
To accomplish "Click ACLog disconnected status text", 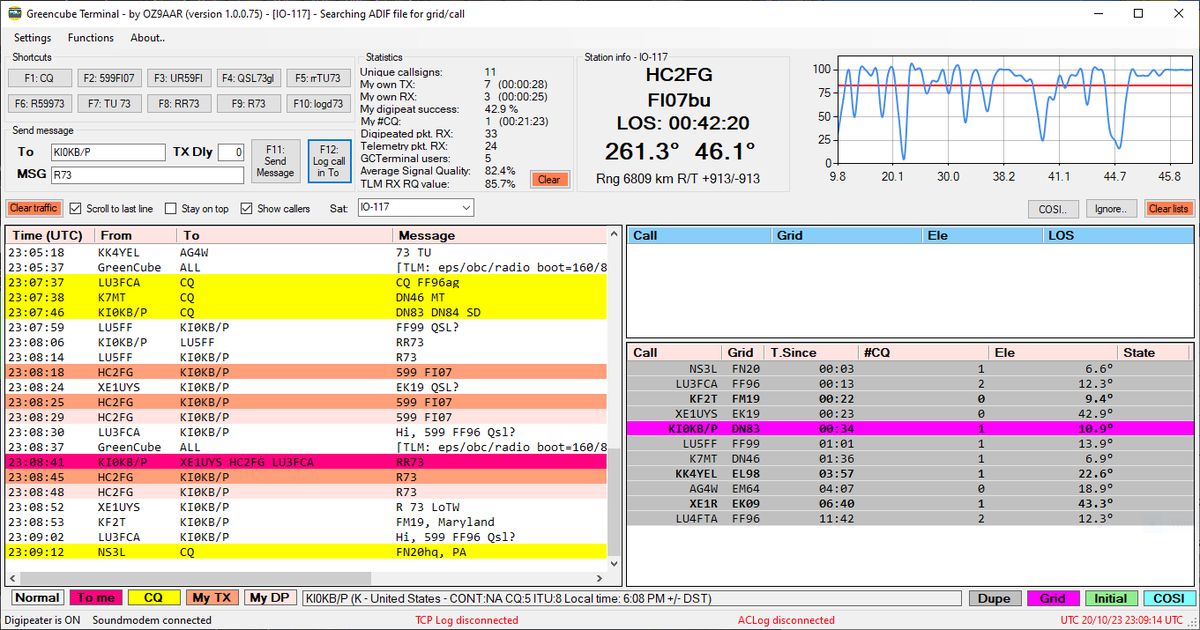I will [x=785, y=620].
